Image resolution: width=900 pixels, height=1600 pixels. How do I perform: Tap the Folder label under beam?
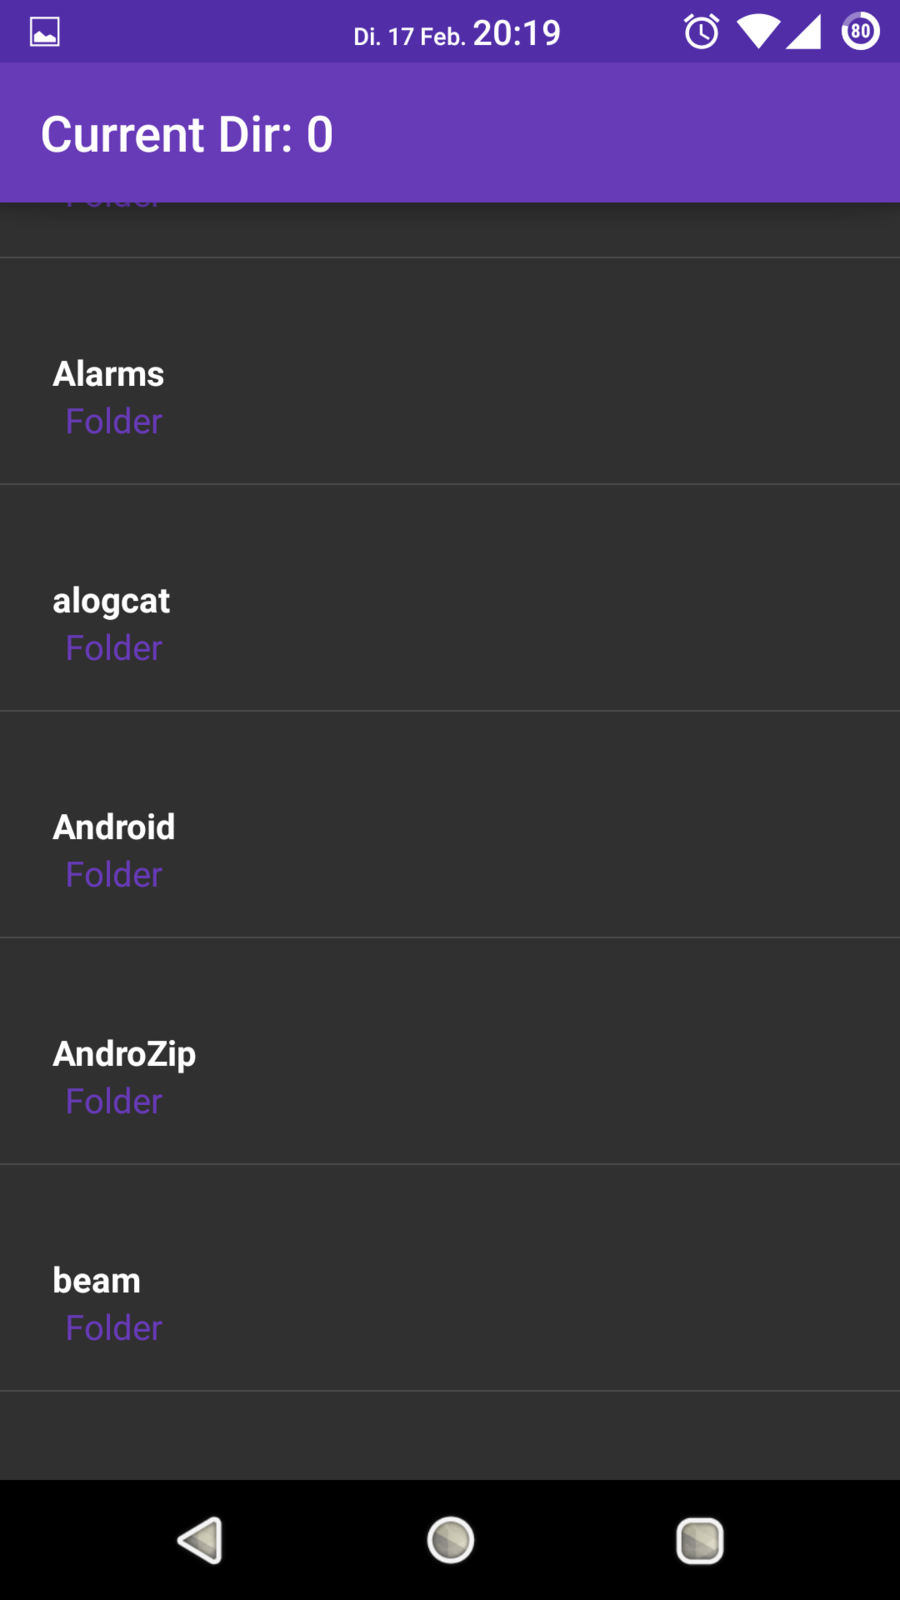tap(114, 1329)
